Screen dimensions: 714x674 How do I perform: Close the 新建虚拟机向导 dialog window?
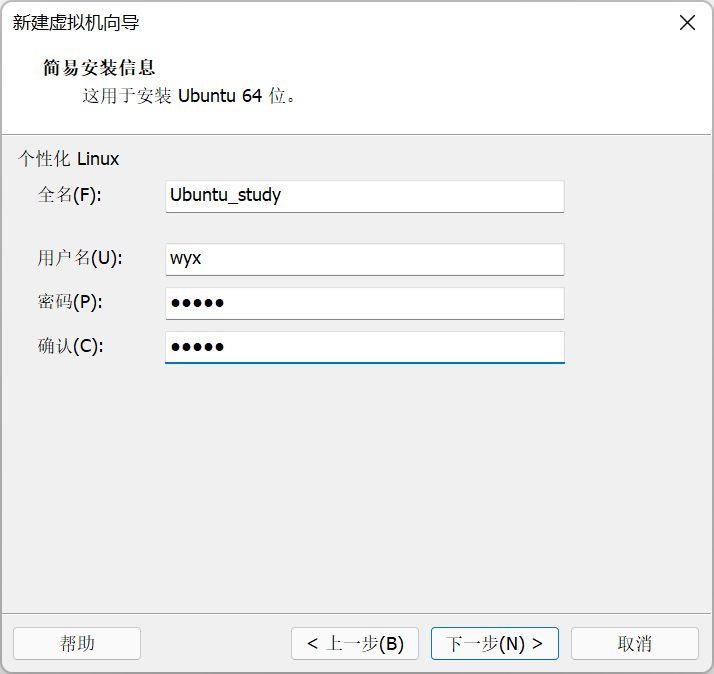coord(687,23)
